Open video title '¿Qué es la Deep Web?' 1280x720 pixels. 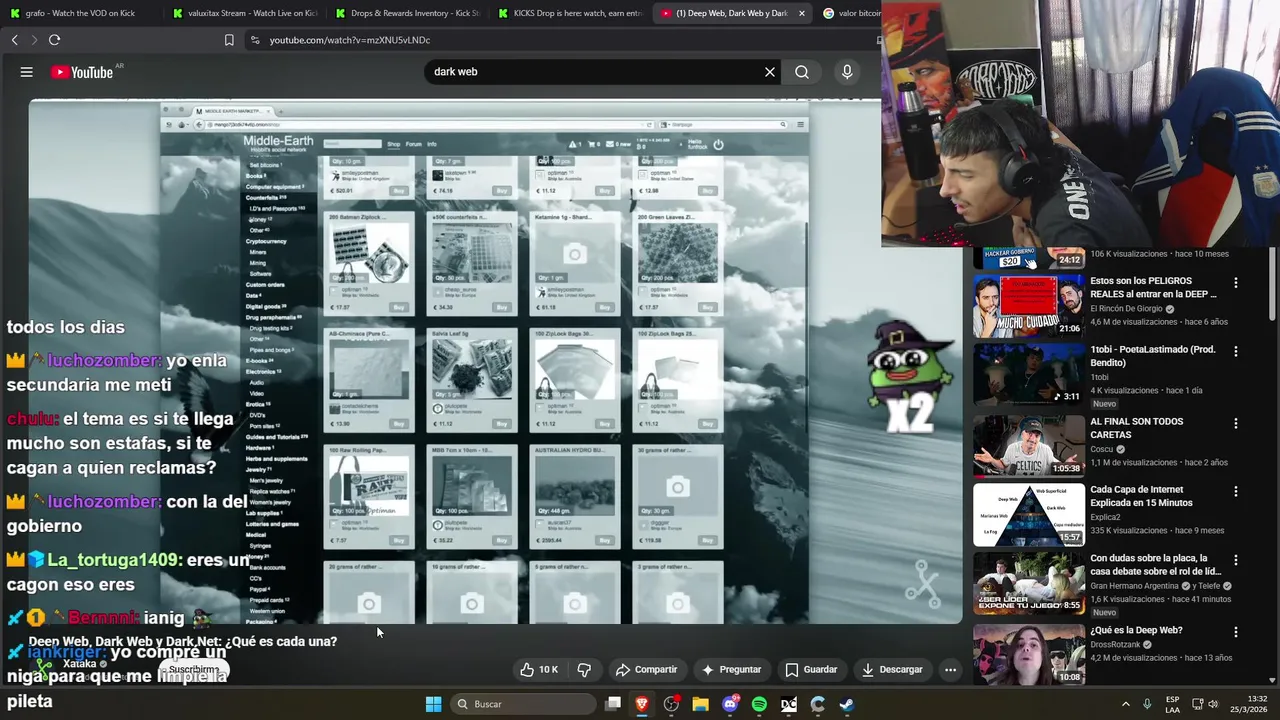(x=1136, y=630)
